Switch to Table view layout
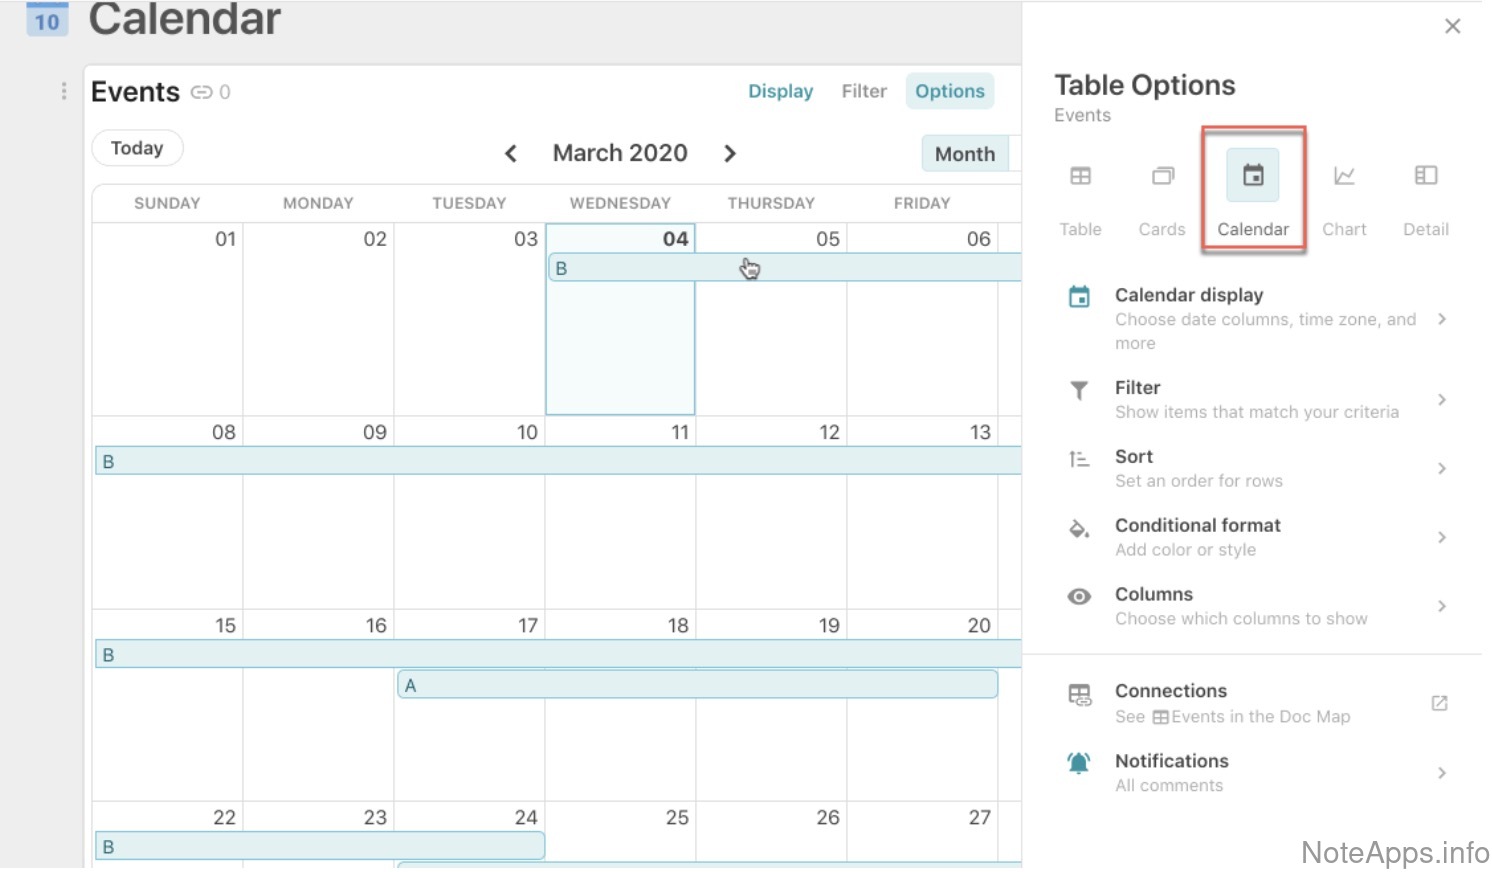Image resolution: width=1492 pixels, height=872 pixels. [1080, 177]
